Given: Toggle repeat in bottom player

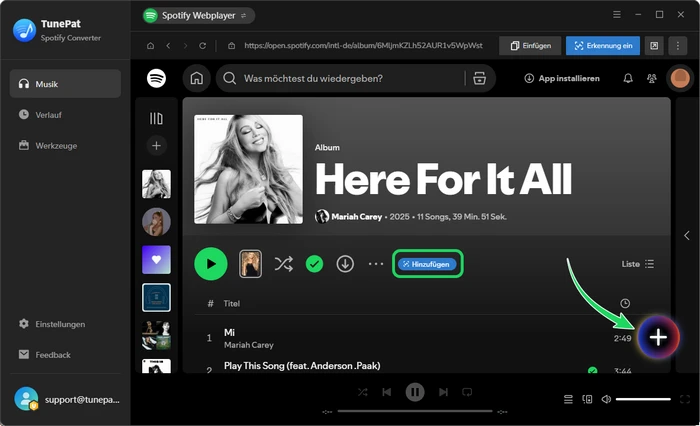Looking at the screenshot, I should click(467, 392).
